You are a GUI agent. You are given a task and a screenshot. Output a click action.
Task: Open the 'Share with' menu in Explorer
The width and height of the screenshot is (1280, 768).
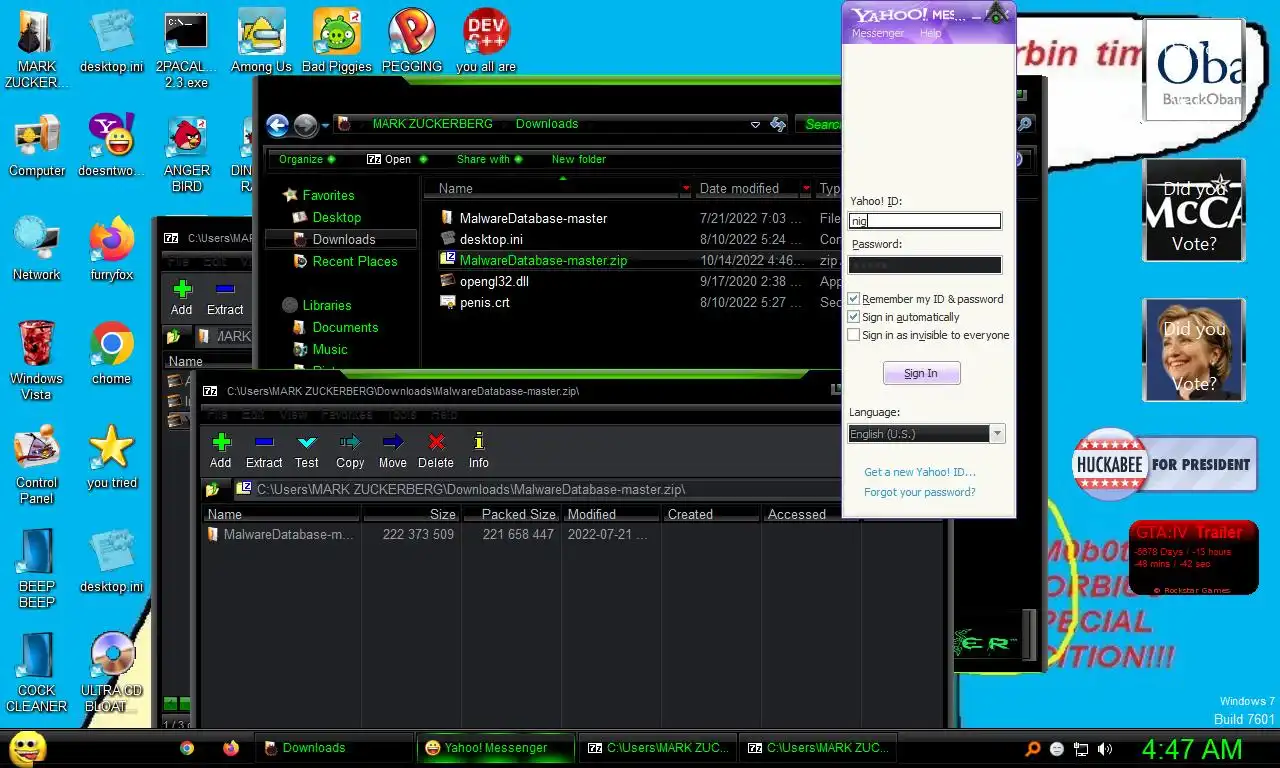tap(488, 159)
